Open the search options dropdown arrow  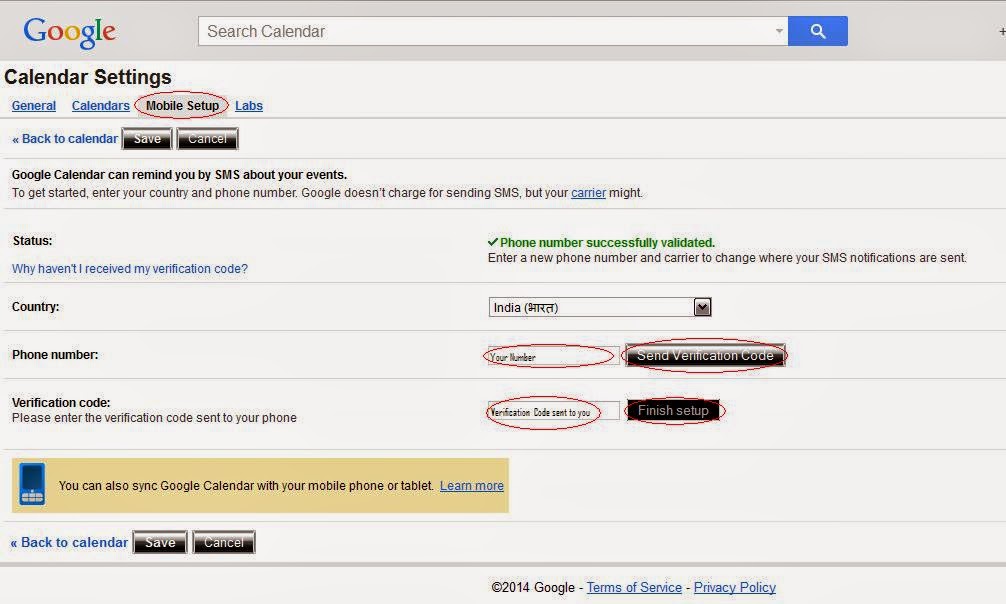[x=779, y=31]
